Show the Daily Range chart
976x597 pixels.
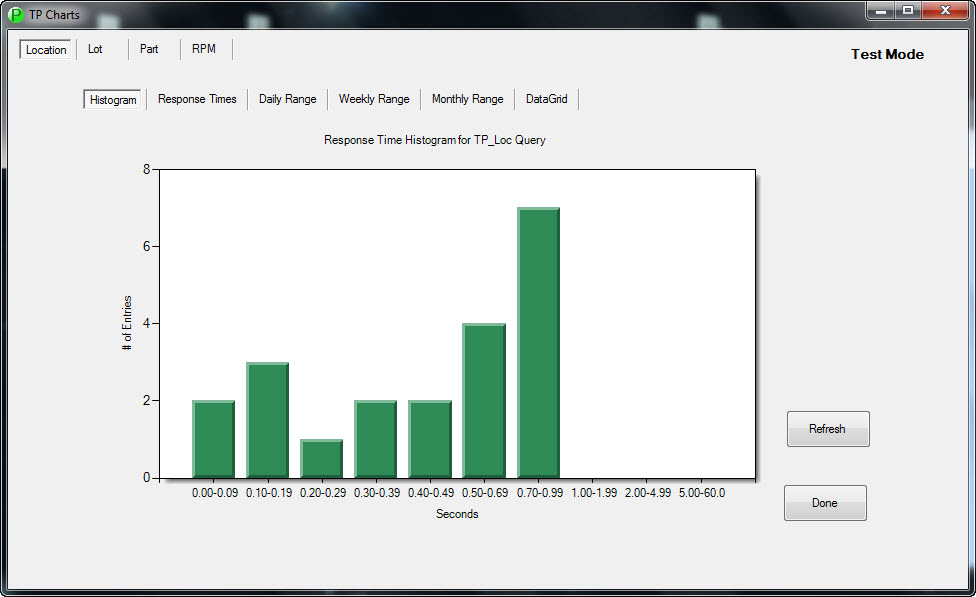point(287,99)
